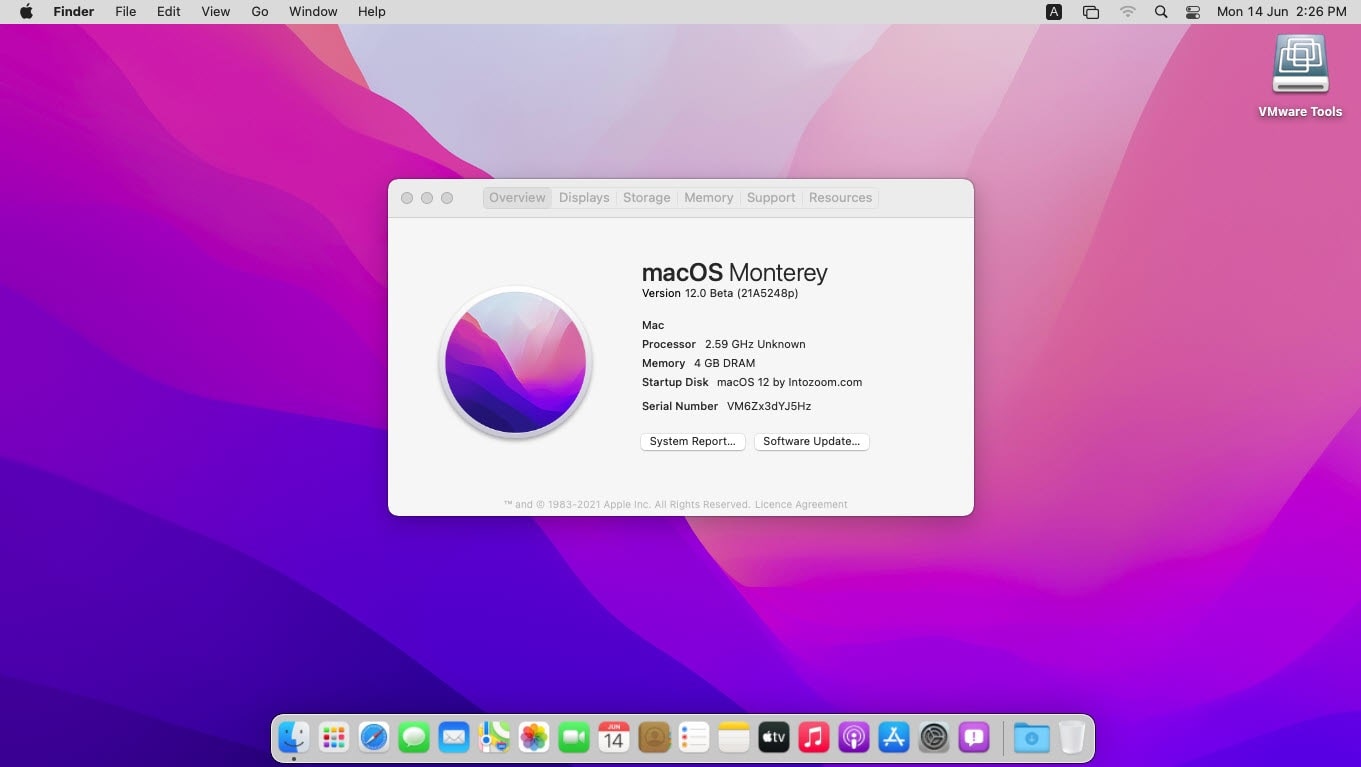Launch Apple TV from the Dock
Image resolution: width=1361 pixels, height=767 pixels.
[x=774, y=738]
